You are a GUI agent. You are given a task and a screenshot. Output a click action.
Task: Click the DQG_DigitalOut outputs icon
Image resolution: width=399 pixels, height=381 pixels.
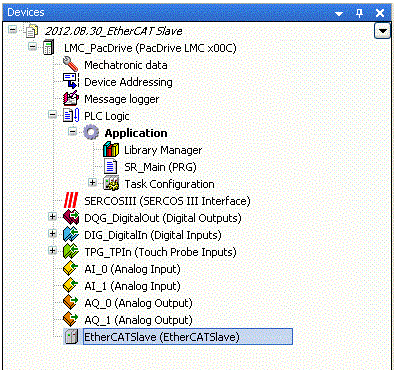coord(71,217)
